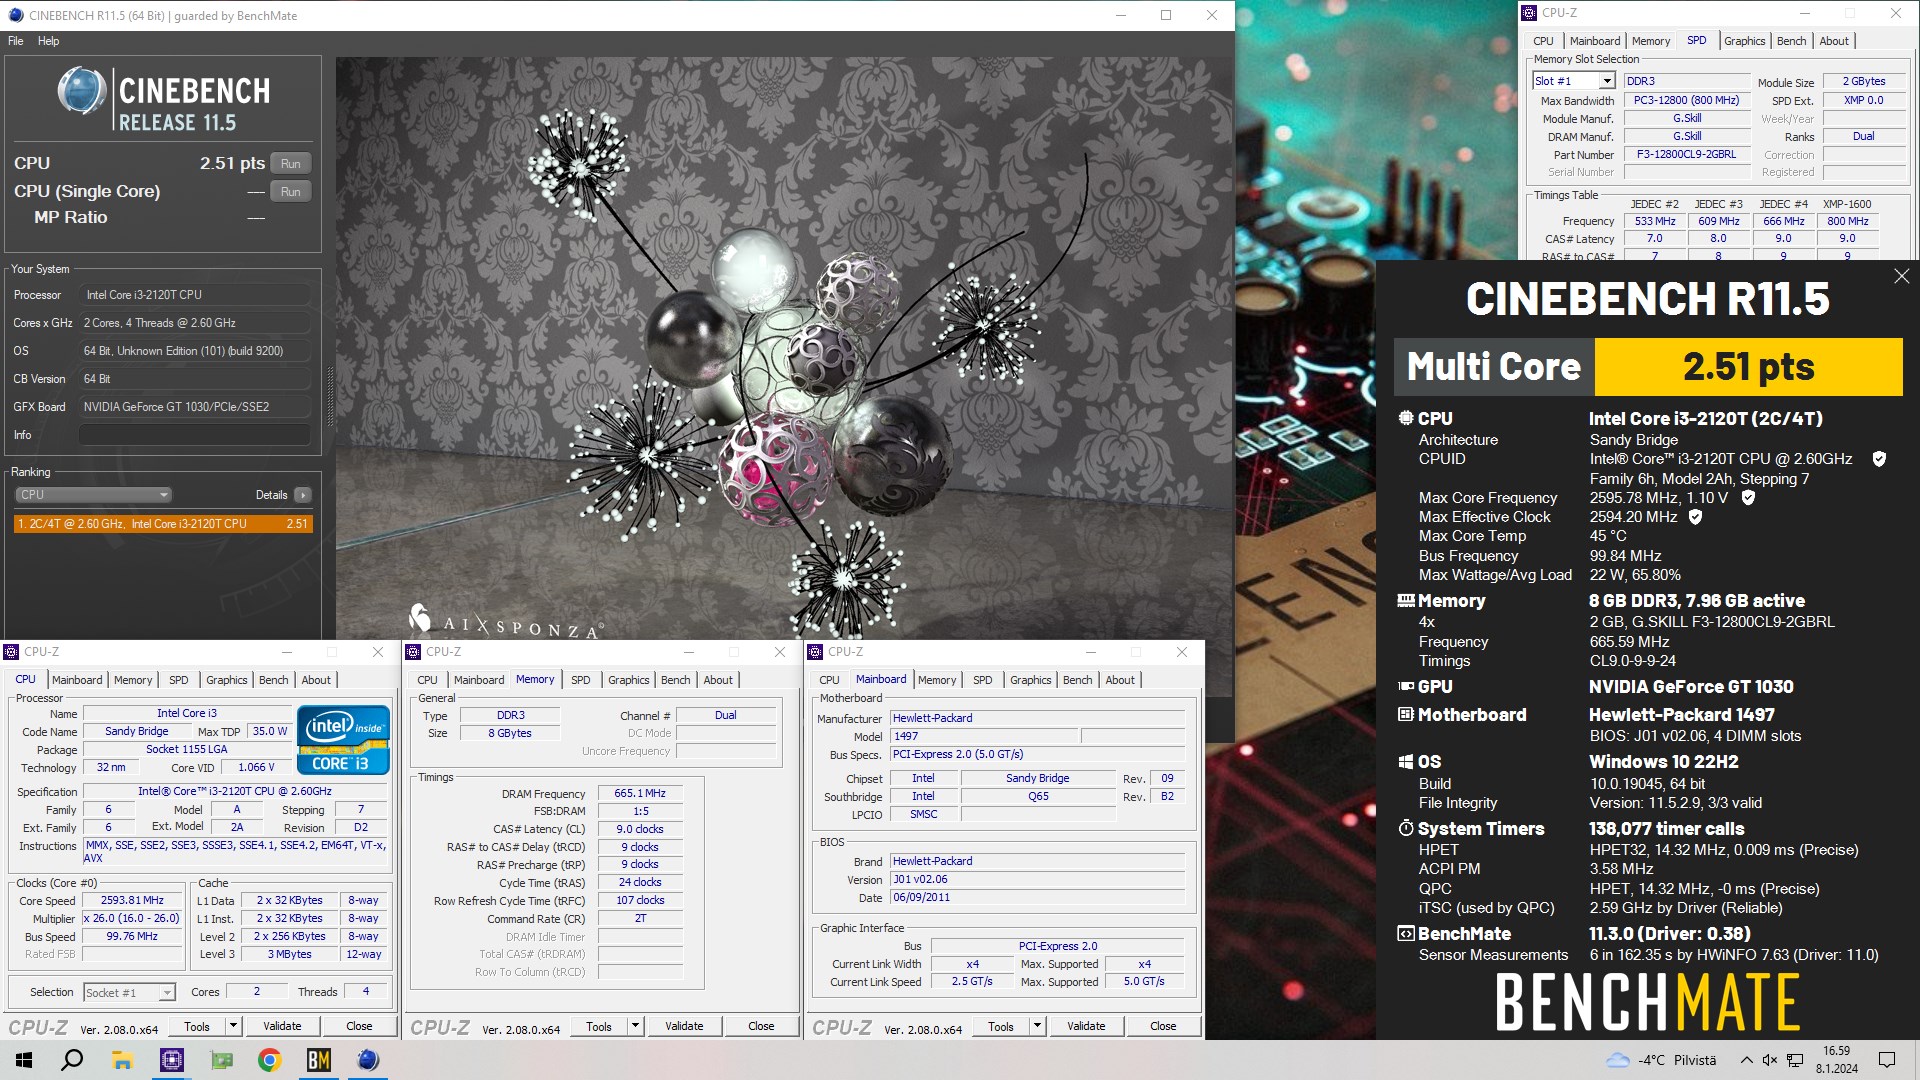Click the Info input field
The image size is (1920, 1080).
[x=195, y=435]
